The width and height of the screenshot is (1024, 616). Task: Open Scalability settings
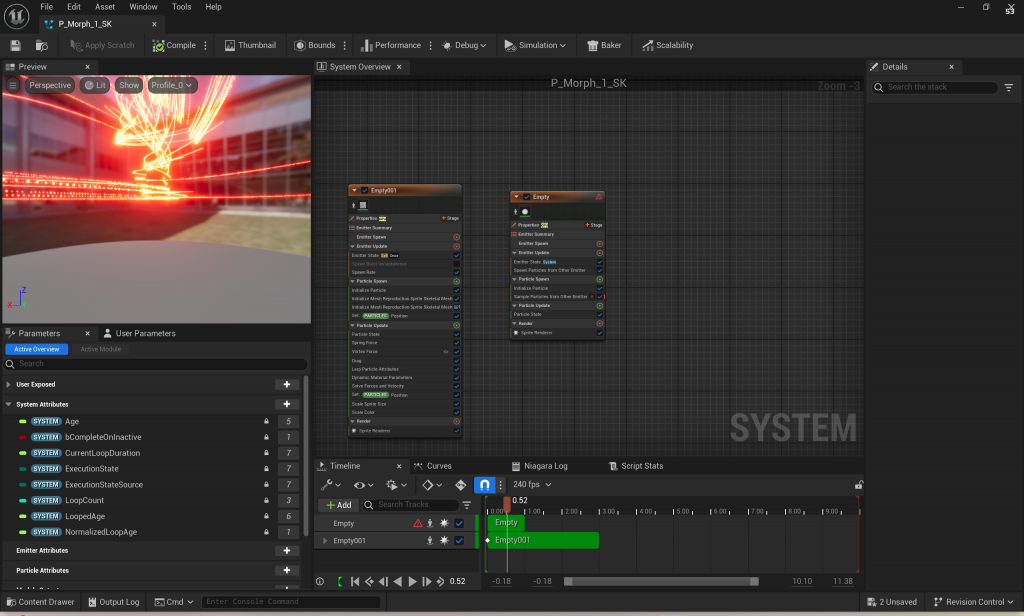[667, 45]
